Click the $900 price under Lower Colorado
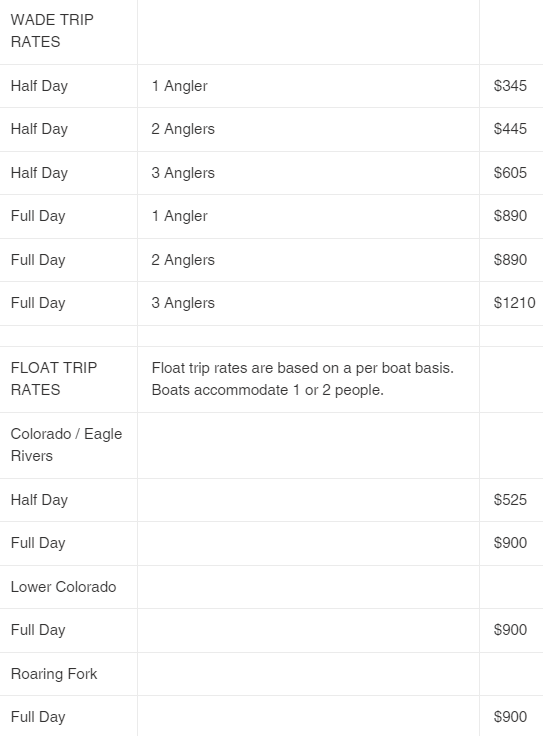 (510, 630)
